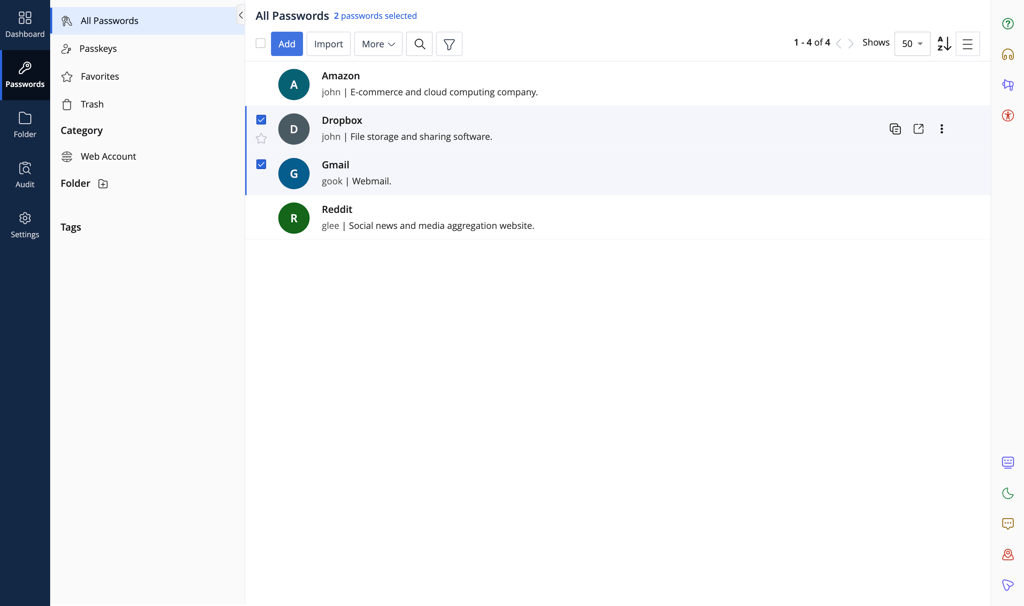
Task: Open Dropbox site via launch icon
Action: pyautogui.click(x=918, y=129)
